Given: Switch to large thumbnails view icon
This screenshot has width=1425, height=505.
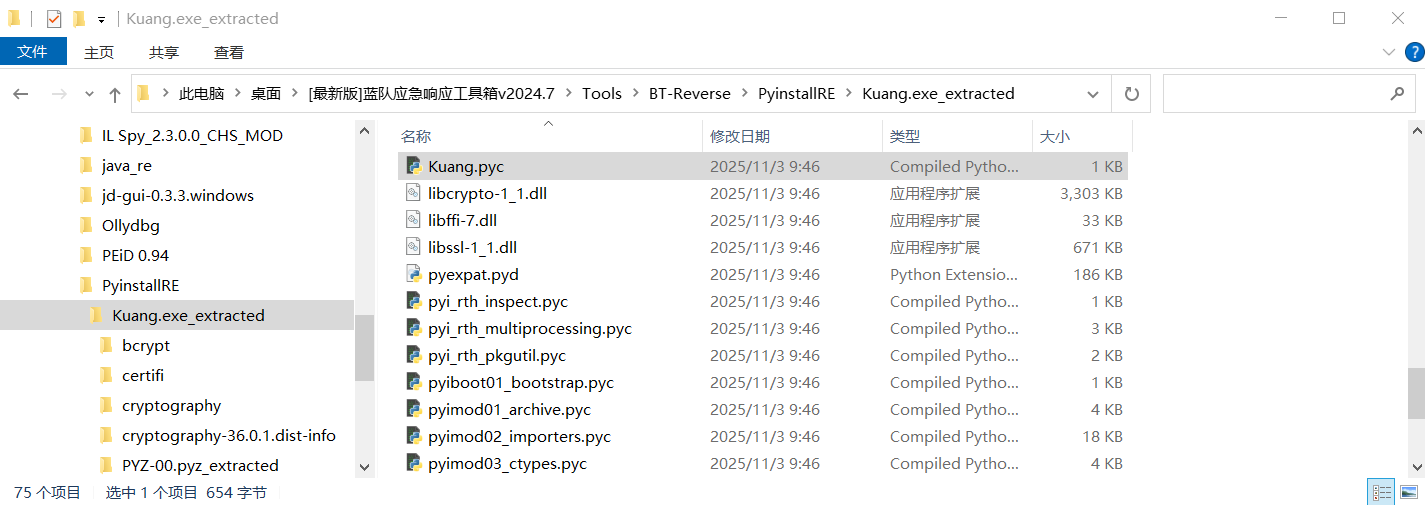Looking at the screenshot, I should [1409, 492].
